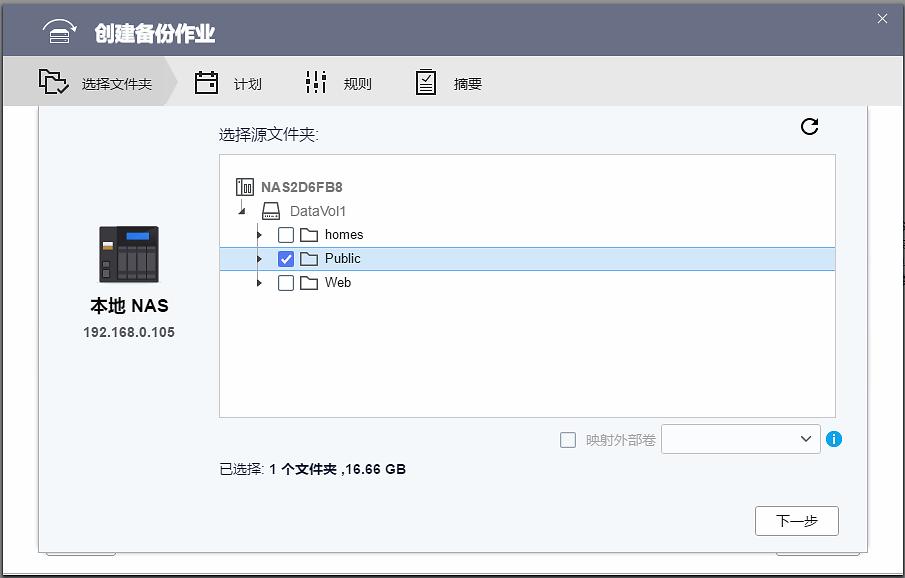Click the backup job icon in title bar
The height and width of the screenshot is (578, 905).
tap(58, 30)
